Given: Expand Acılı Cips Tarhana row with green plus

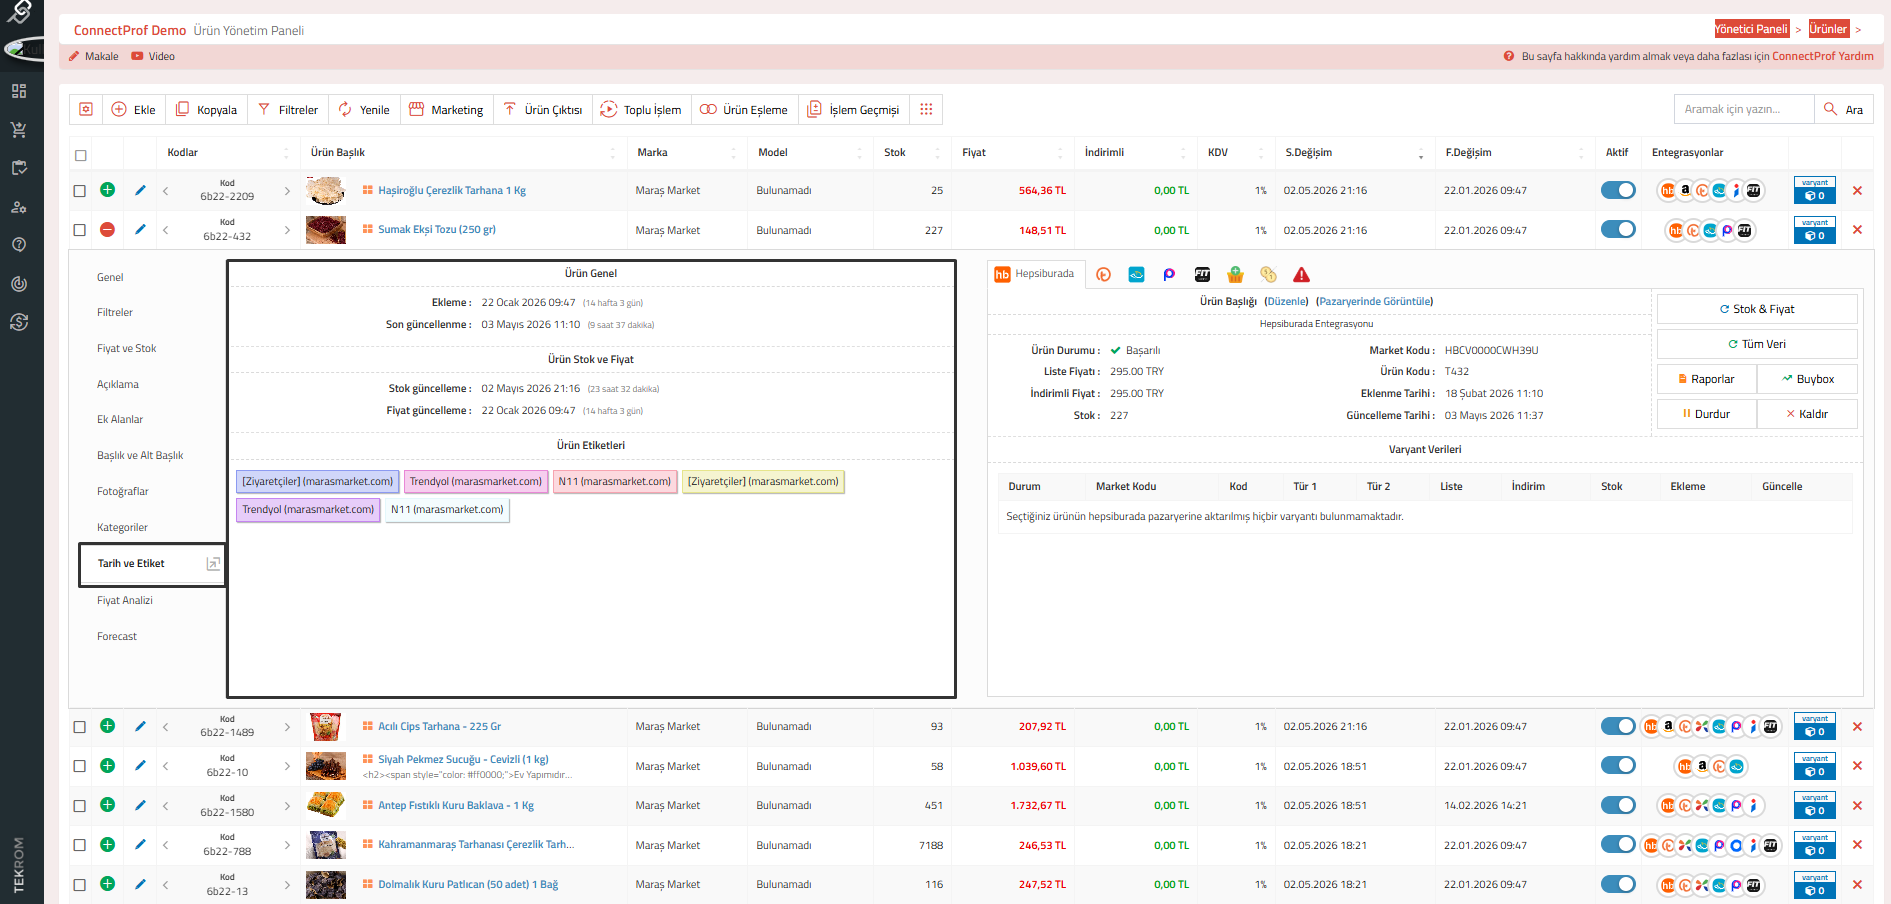Looking at the screenshot, I should tap(108, 726).
